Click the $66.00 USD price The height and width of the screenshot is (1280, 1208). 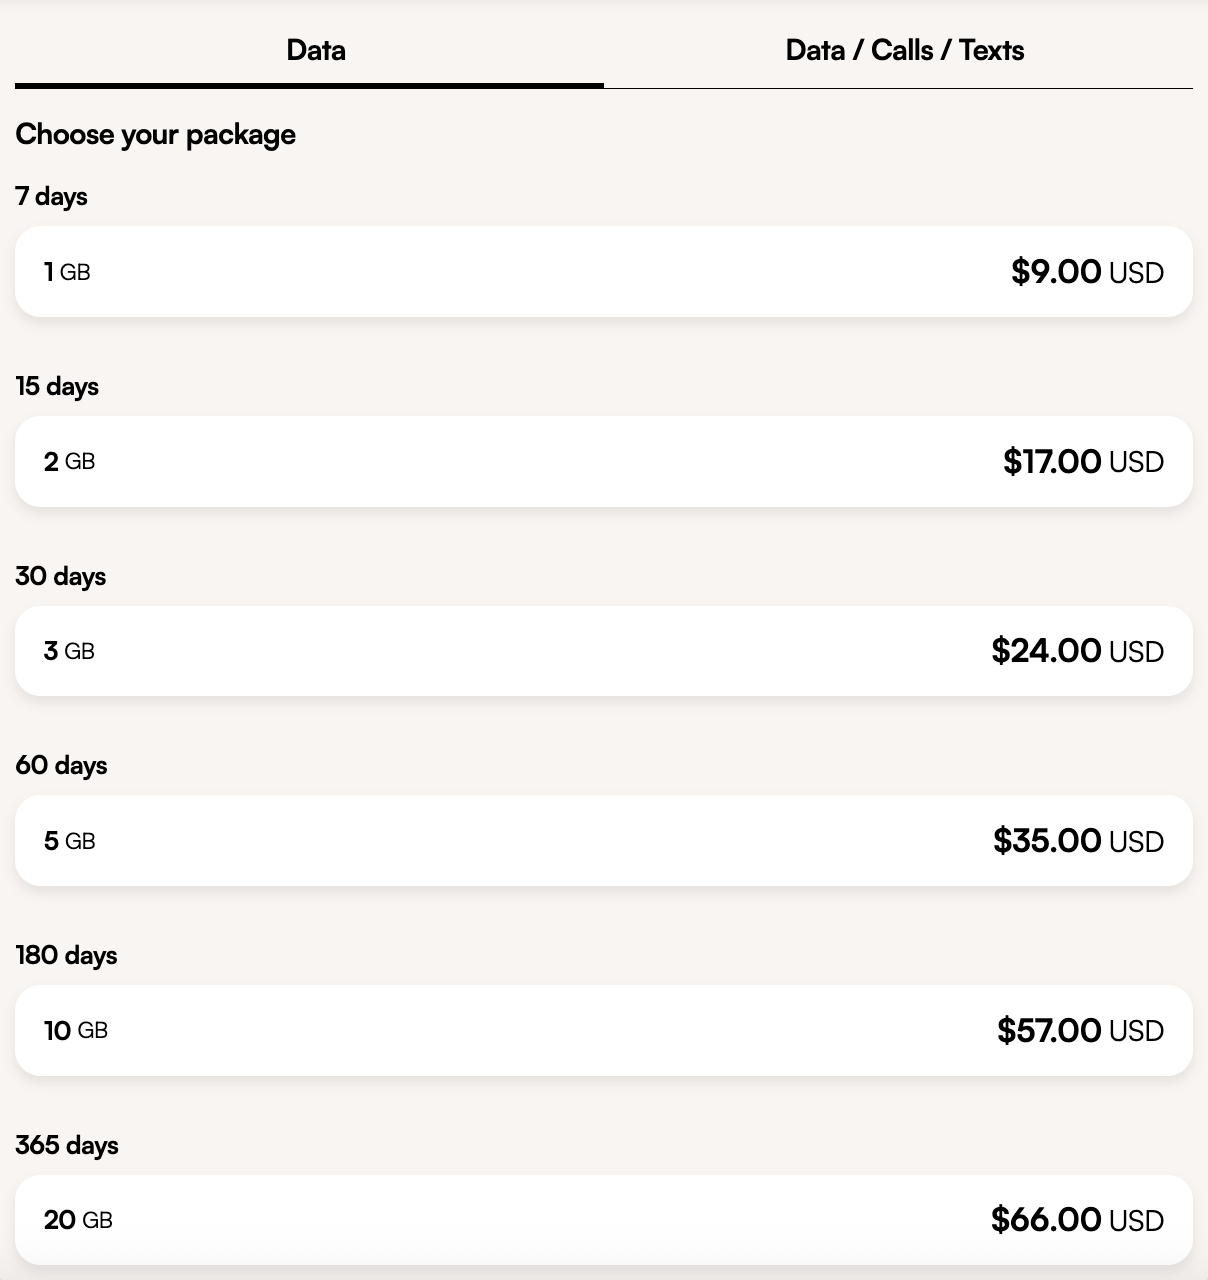click(1077, 1220)
